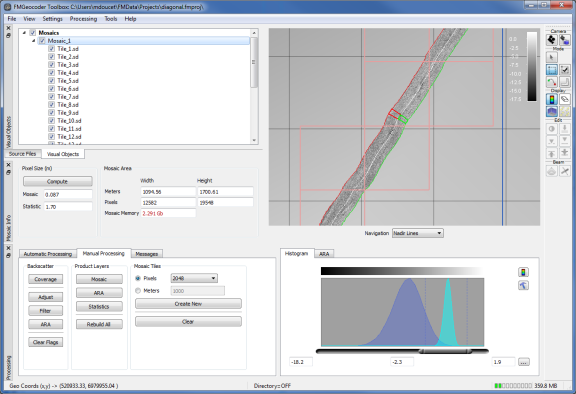This screenshot has width=576, height=394.
Task: Toggle the rainbow color map Display icon
Action: pos(551,99)
